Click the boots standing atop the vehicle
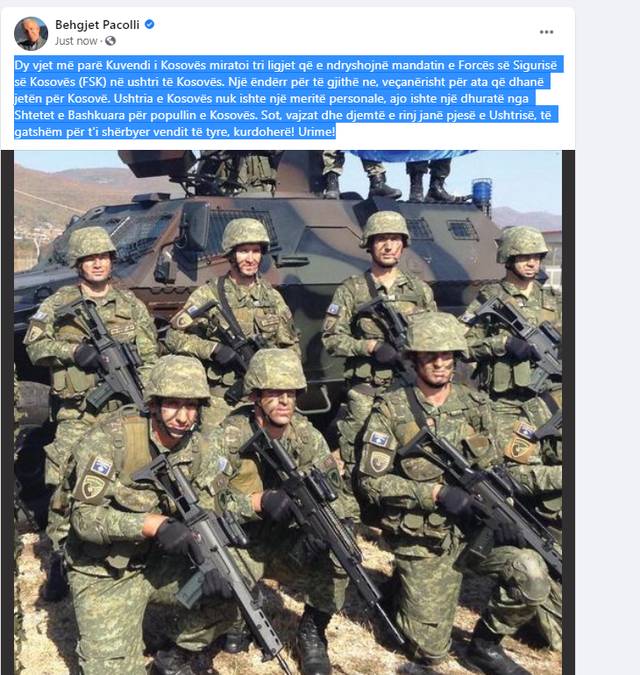The height and width of the screenshot is (675, 640). point(387,185)
